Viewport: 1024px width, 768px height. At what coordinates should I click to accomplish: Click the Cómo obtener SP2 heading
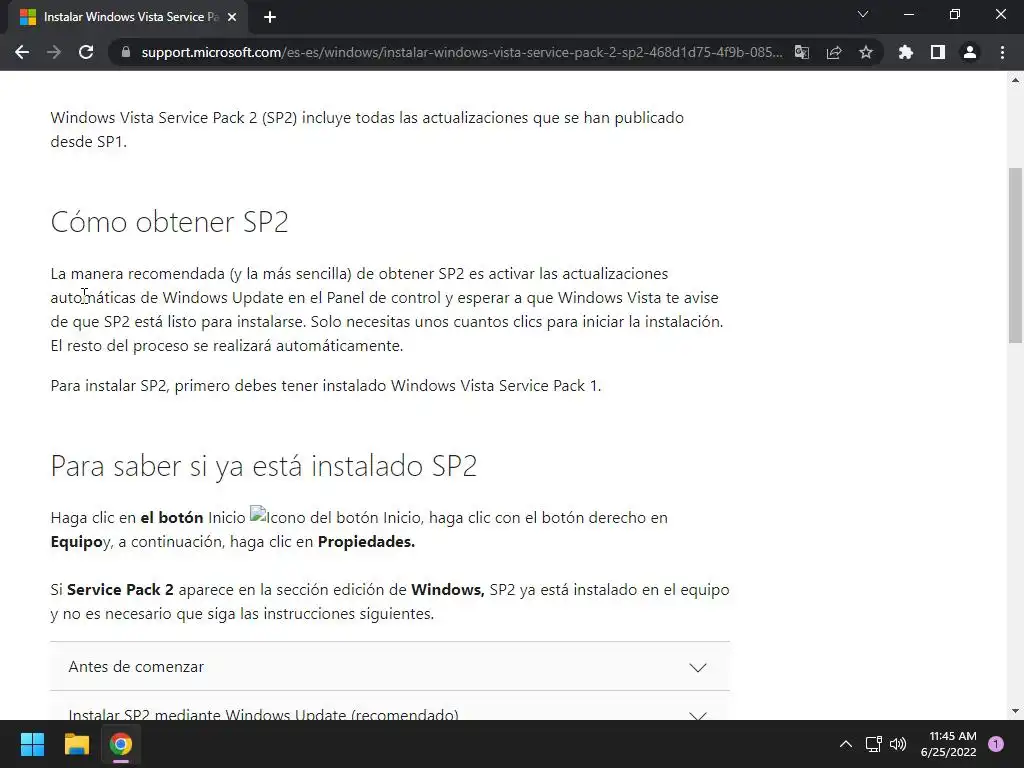(x=169, y=222)
